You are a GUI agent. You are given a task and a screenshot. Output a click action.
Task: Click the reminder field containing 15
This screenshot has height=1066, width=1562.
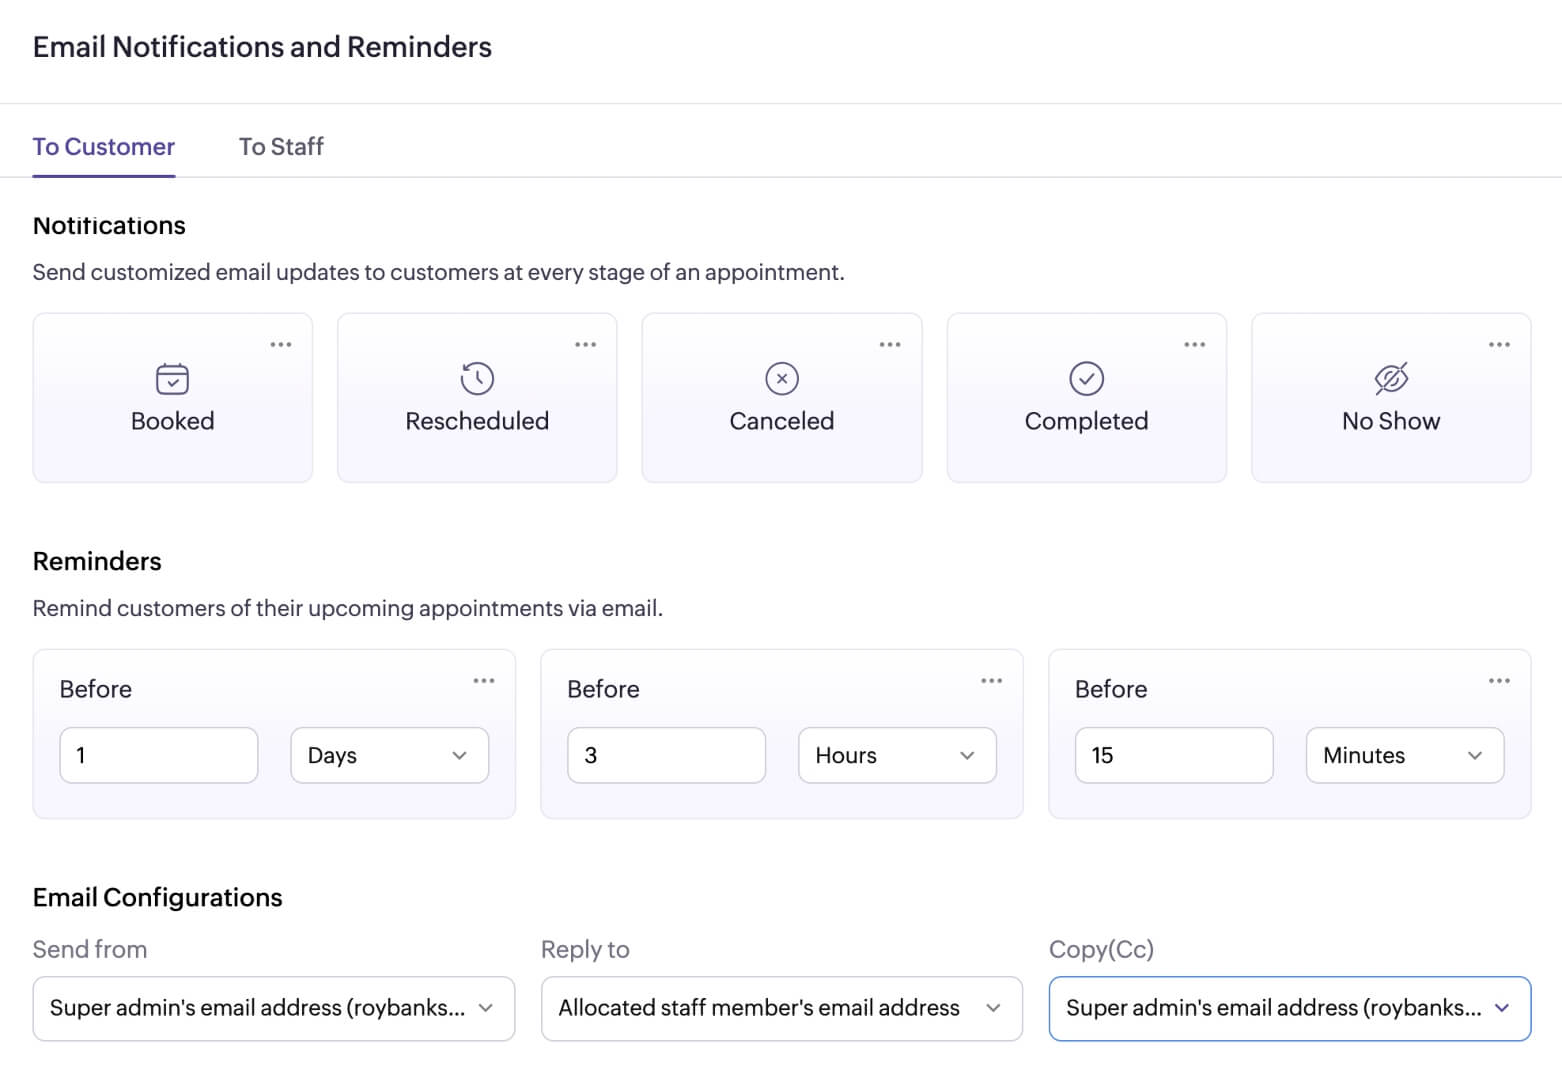point(1173,755)
